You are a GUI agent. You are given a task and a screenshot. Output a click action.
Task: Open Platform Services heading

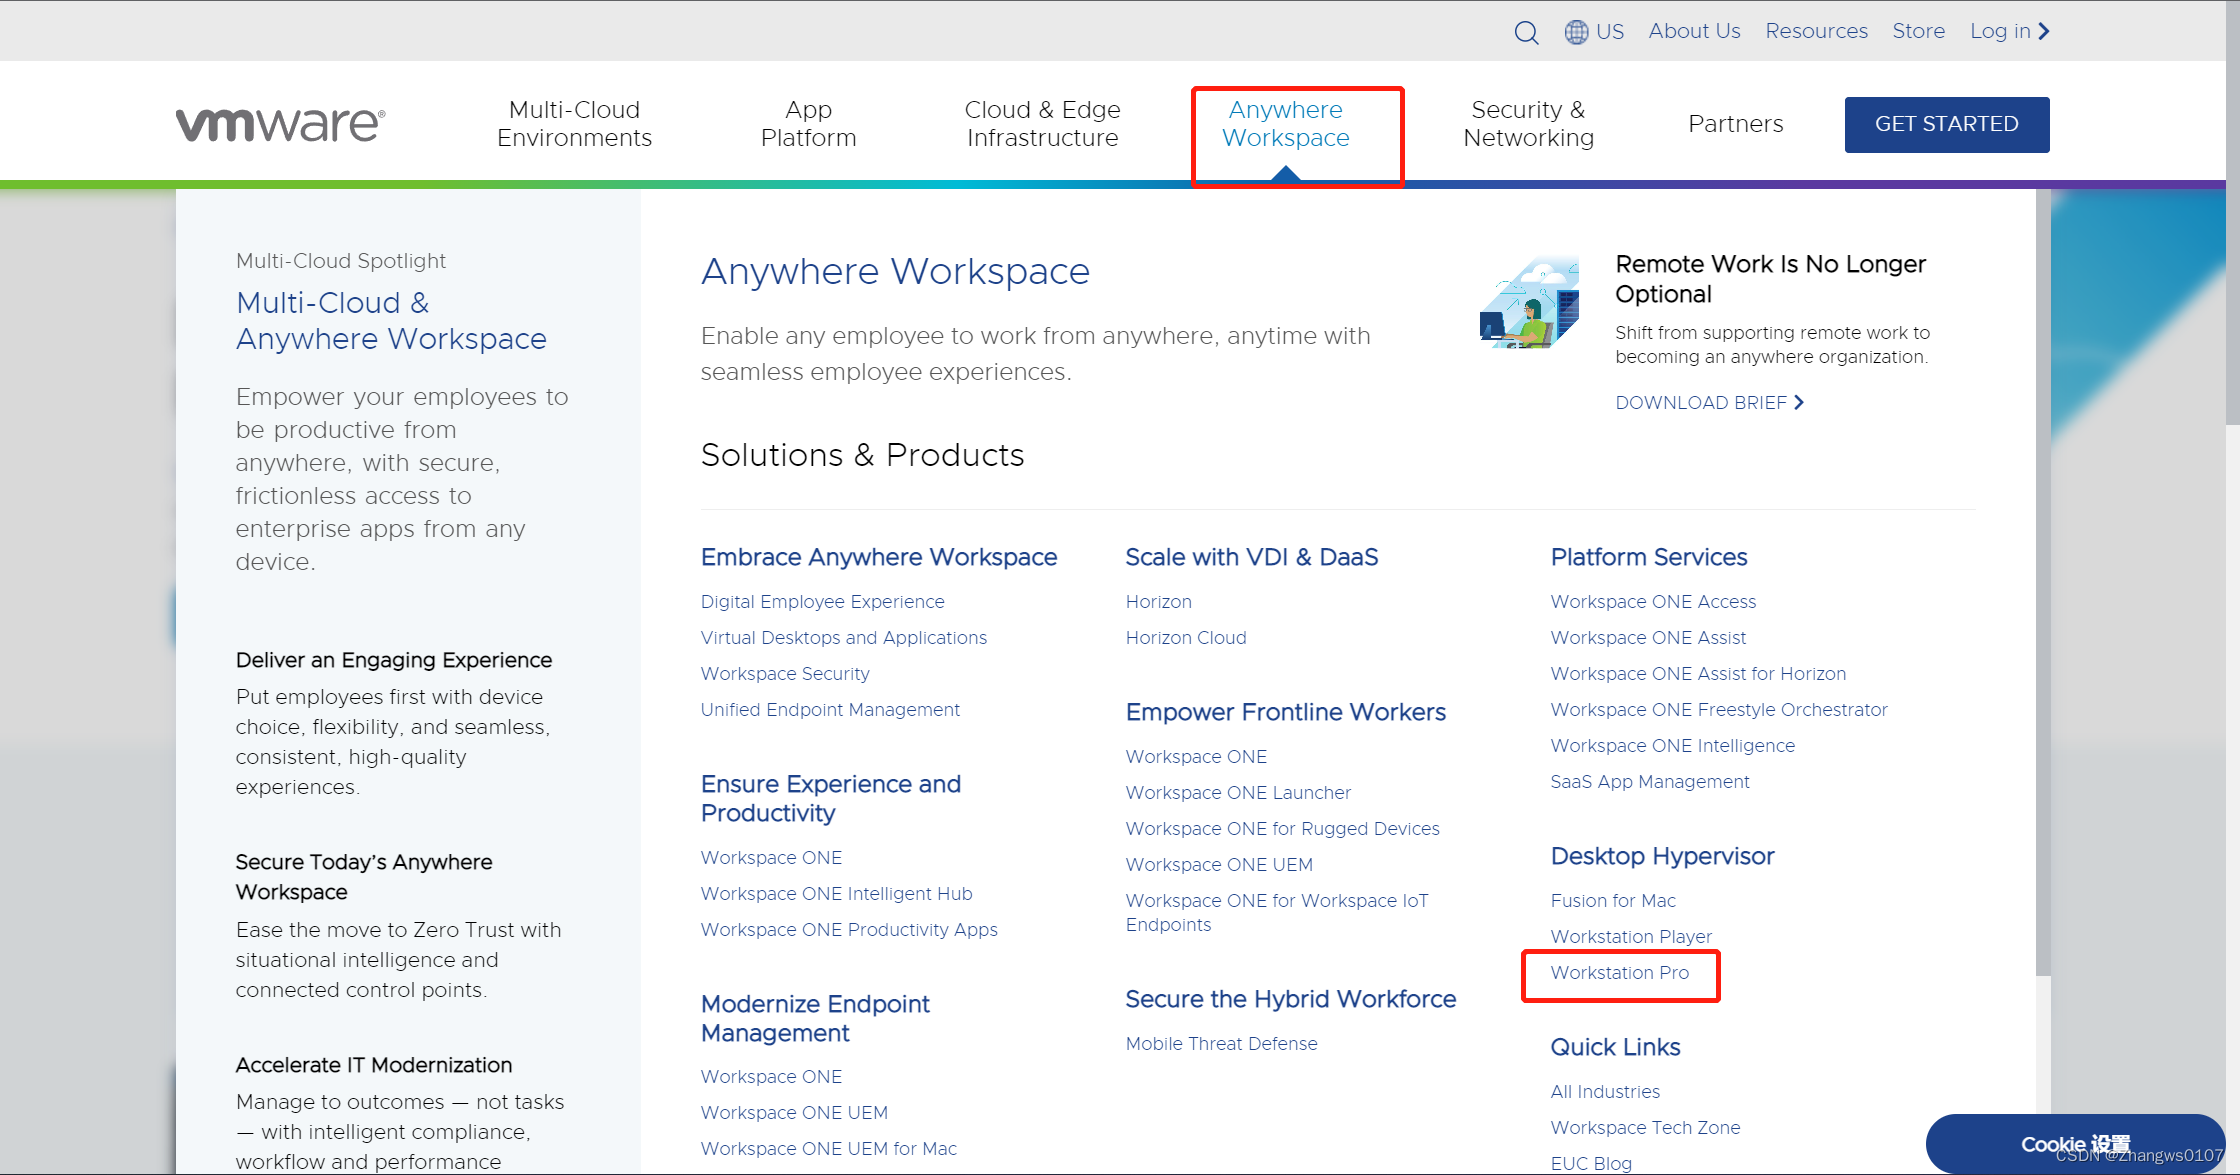pyautogui.click(x=1648, y=557)
